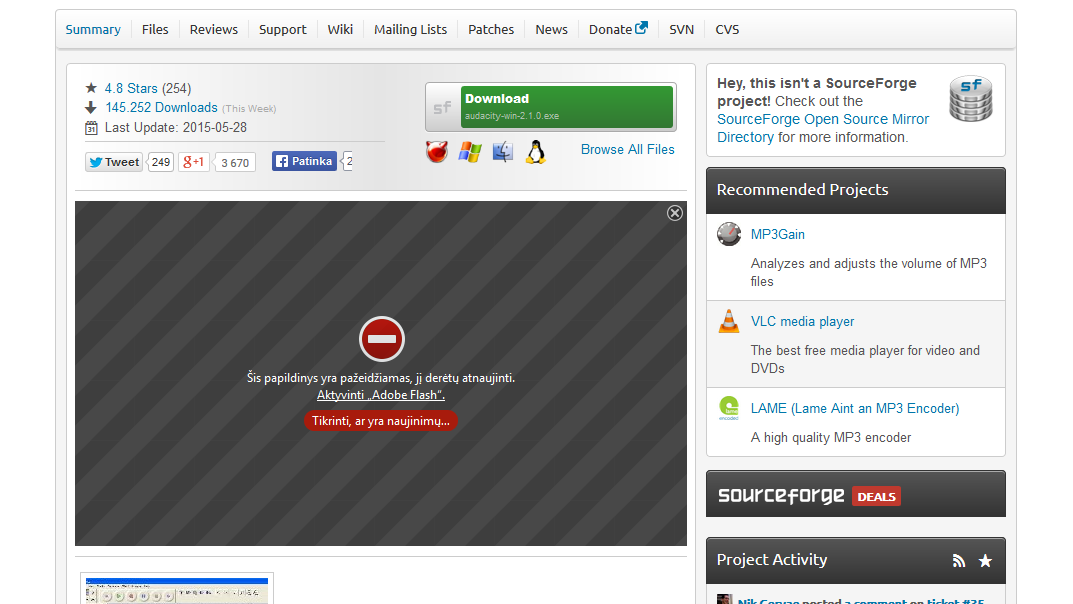
Task: Open the Mailing Lists tab
Action: tap(410, 29)
